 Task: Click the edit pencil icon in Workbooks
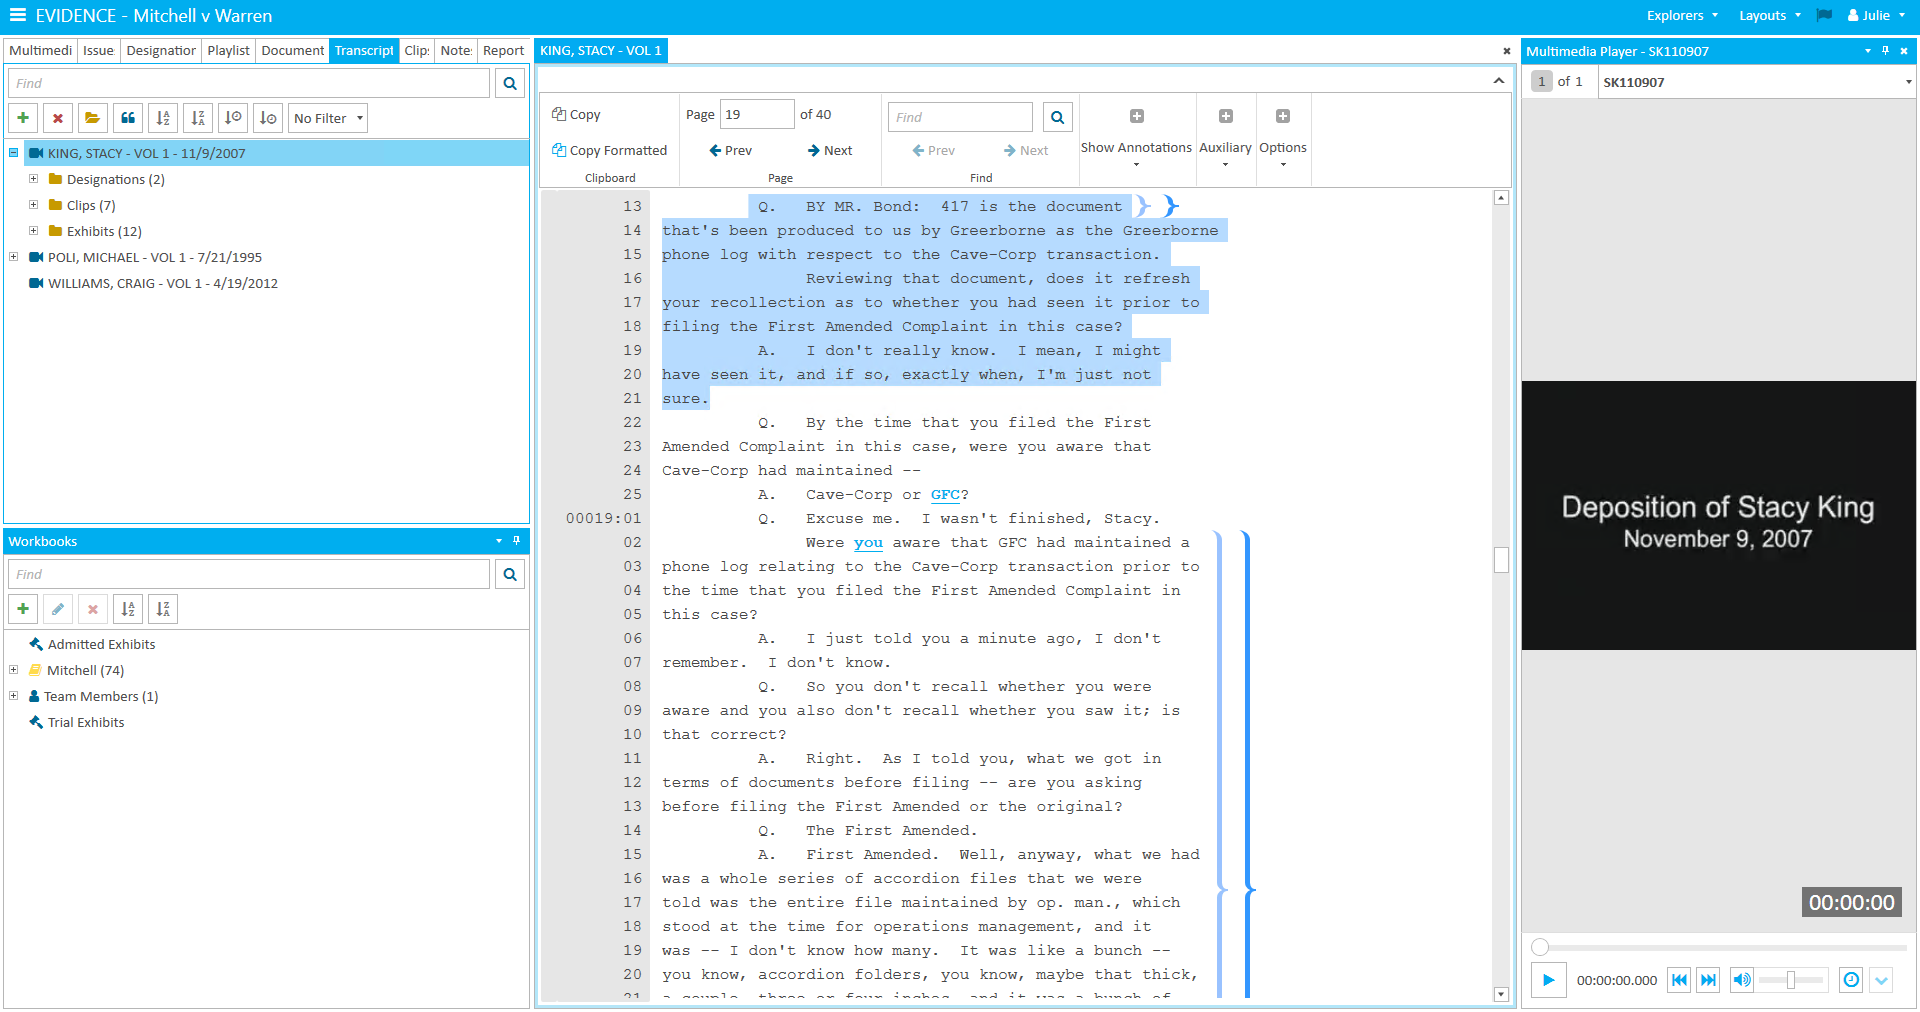click(58, 609)
